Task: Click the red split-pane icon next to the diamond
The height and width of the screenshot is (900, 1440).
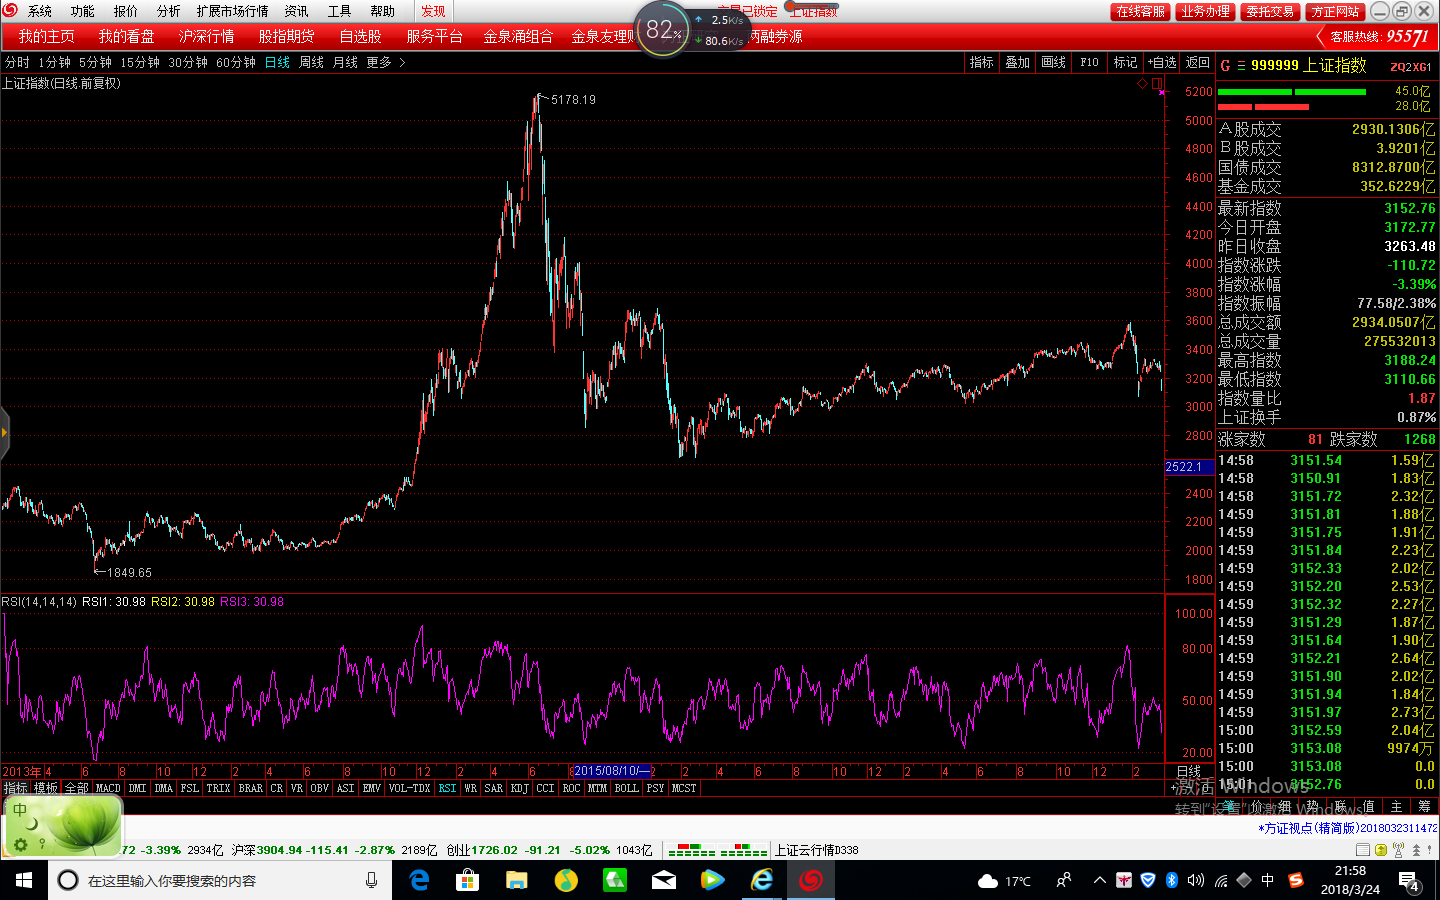Action: (1157, 84)
